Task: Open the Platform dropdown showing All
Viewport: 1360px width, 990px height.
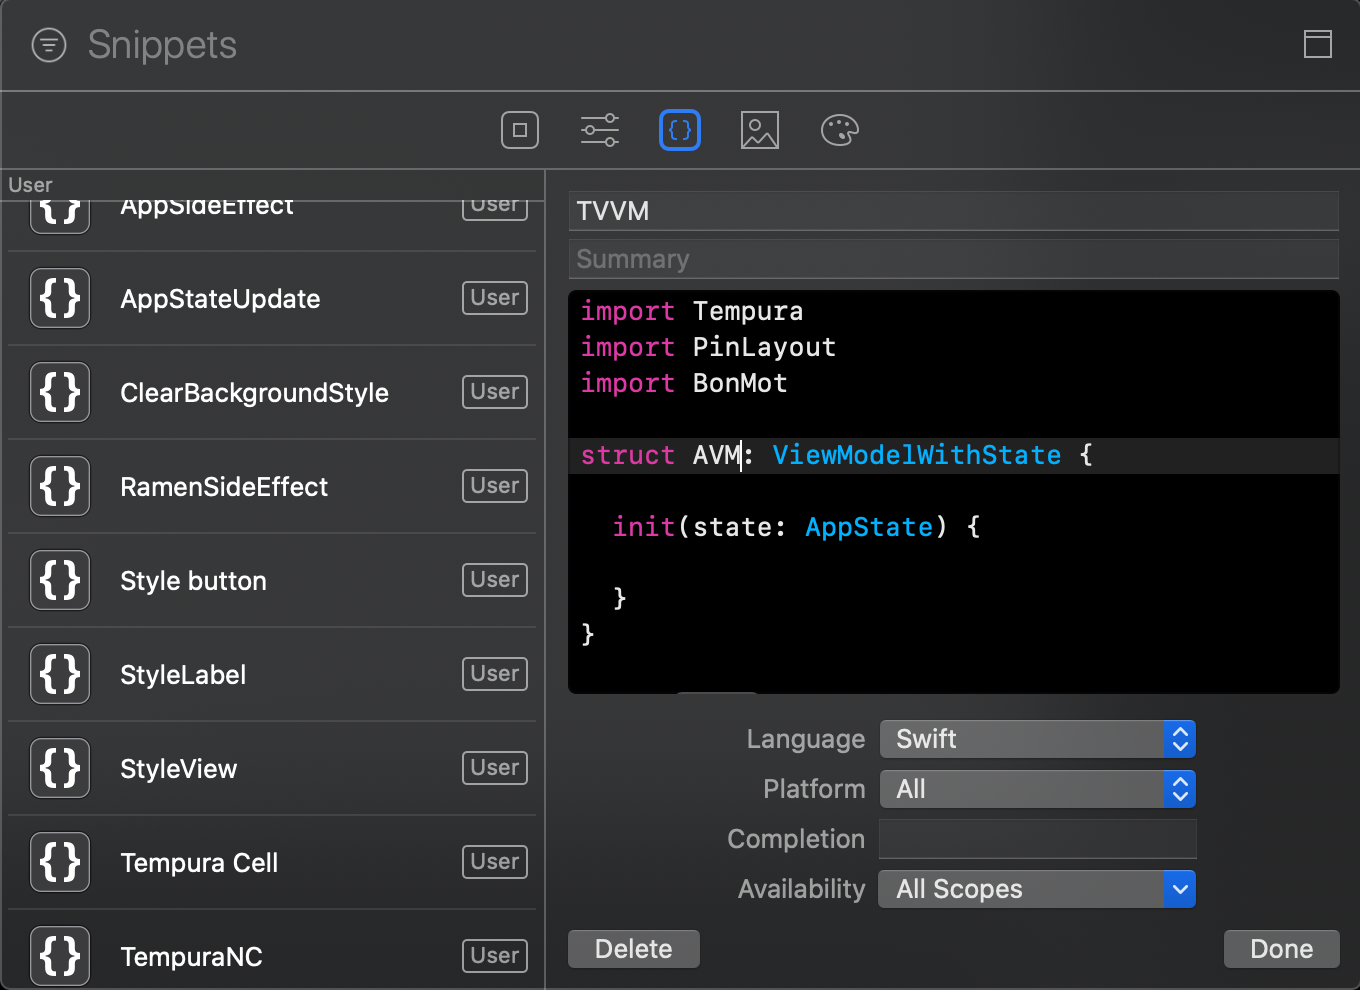Action: click(1037, 789)
